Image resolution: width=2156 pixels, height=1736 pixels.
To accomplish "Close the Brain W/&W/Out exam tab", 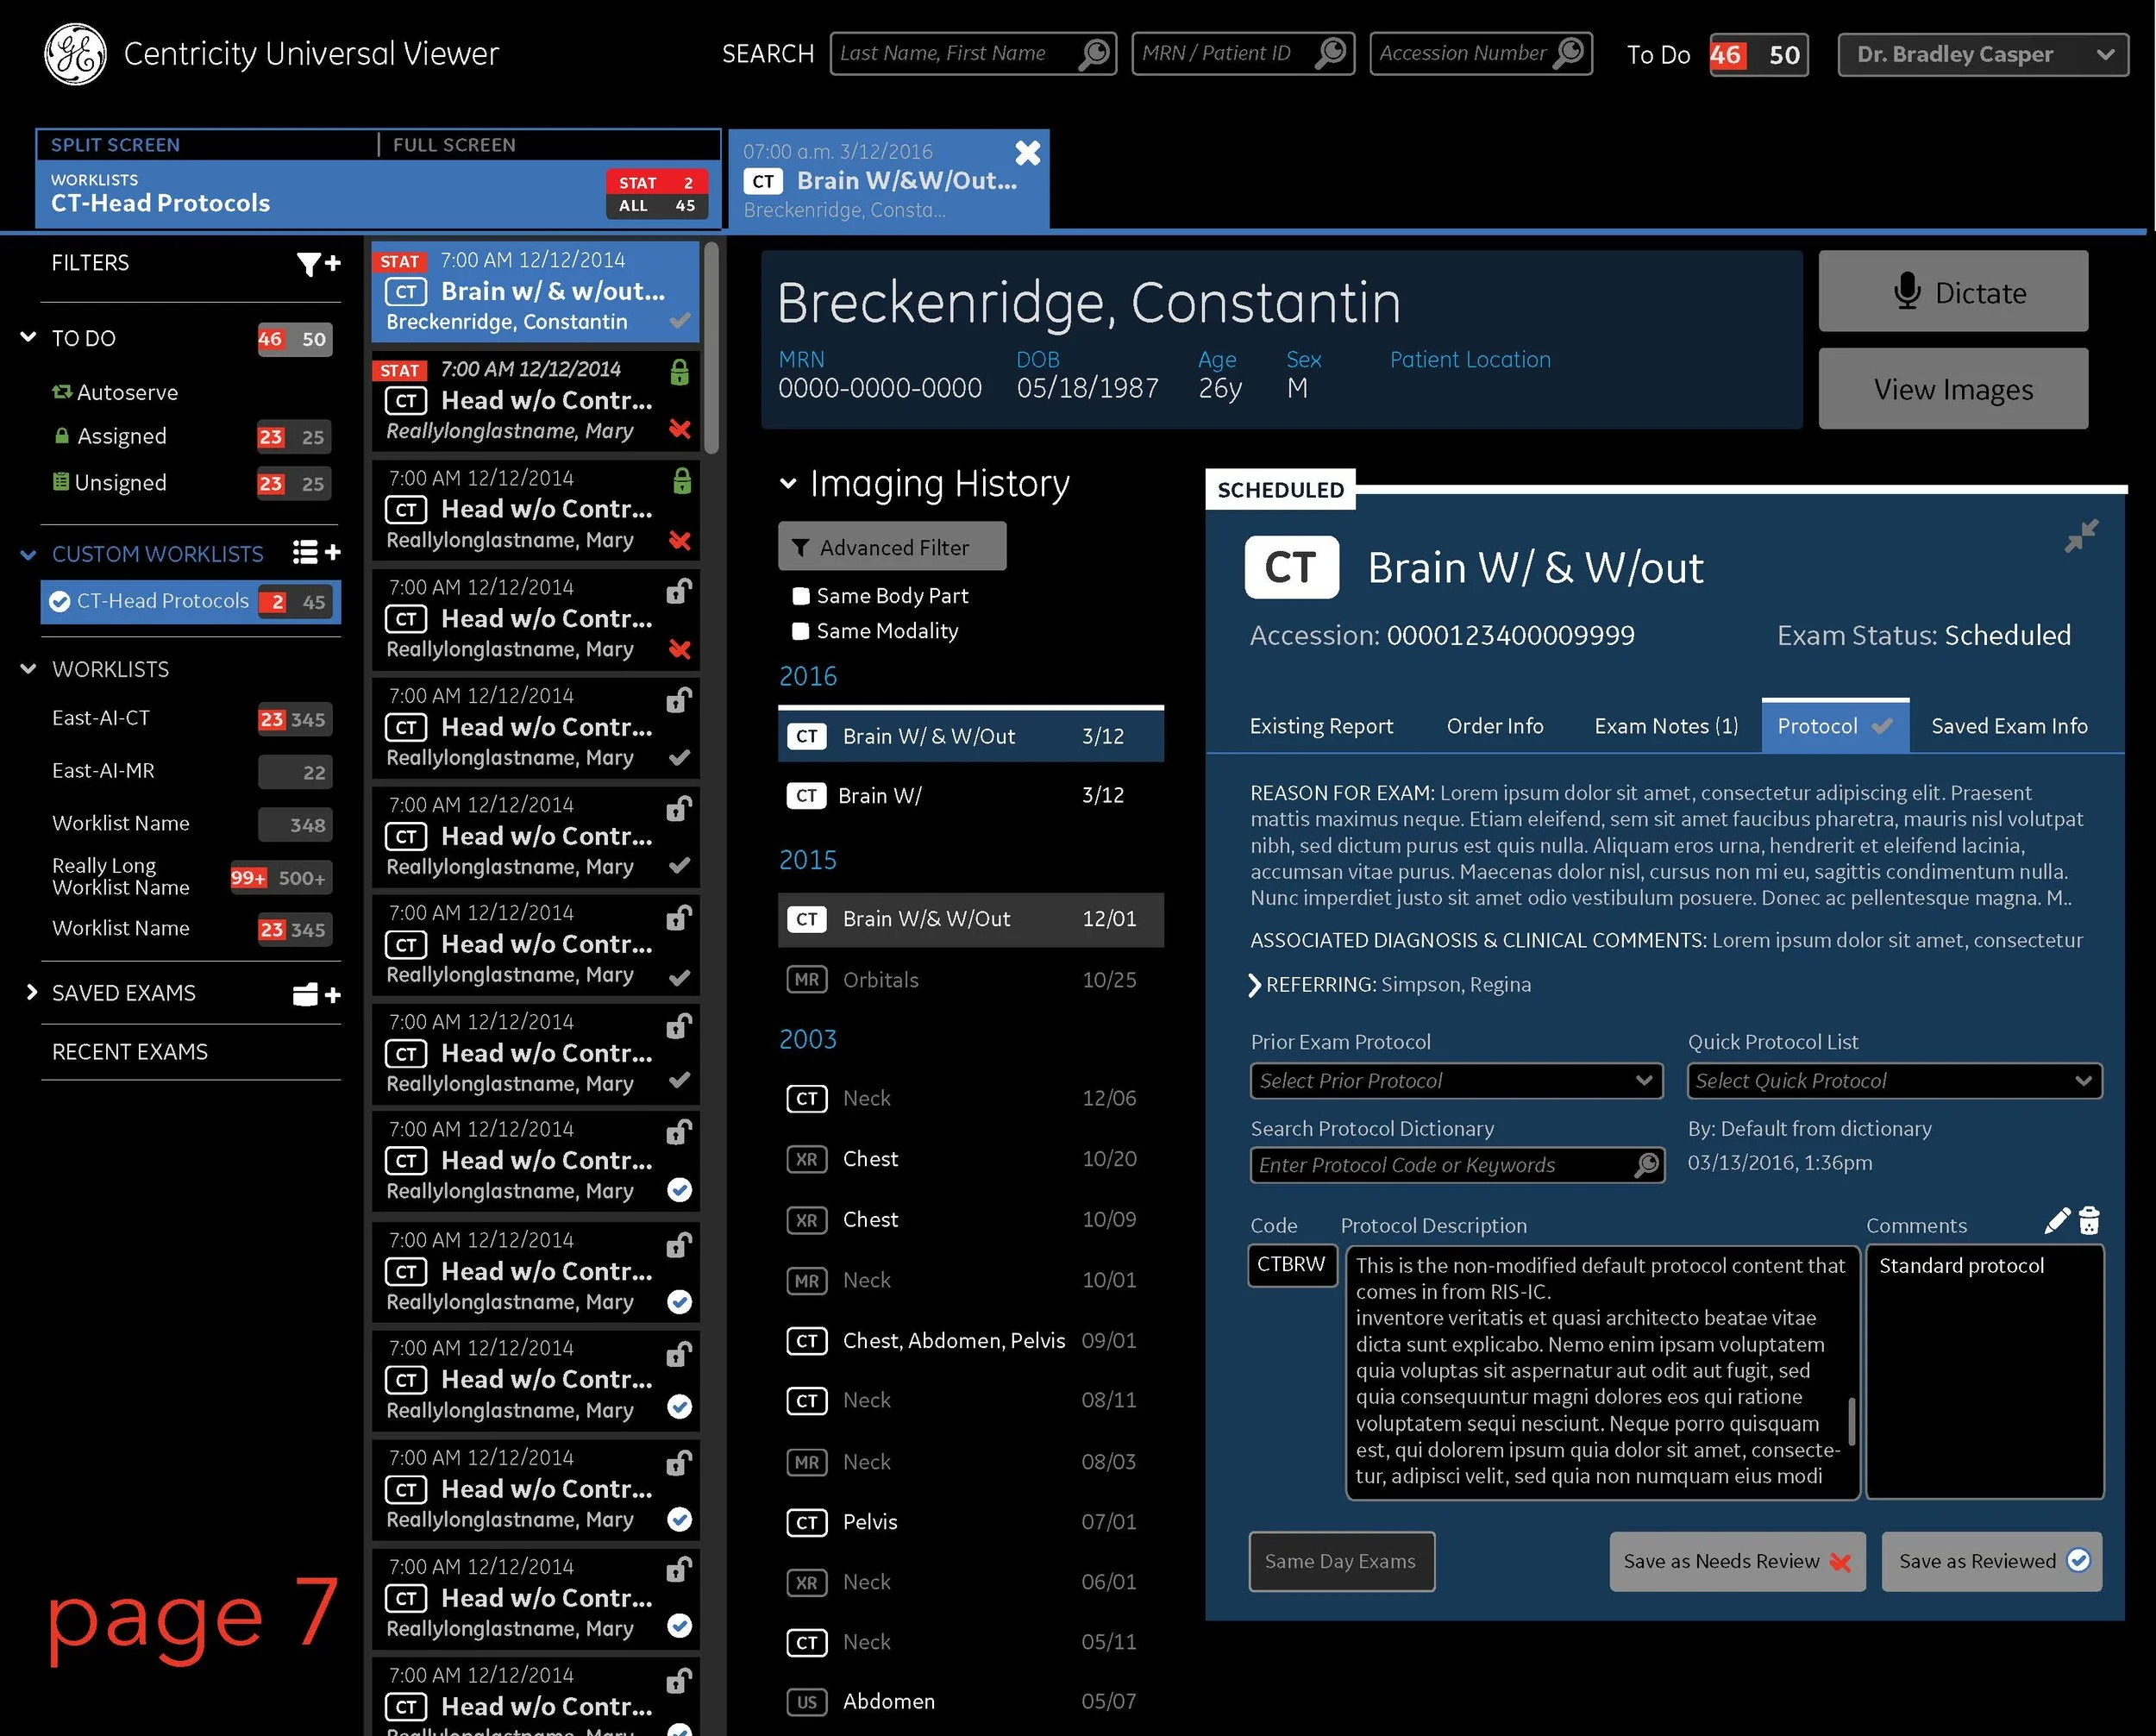I will [1027, 152].
